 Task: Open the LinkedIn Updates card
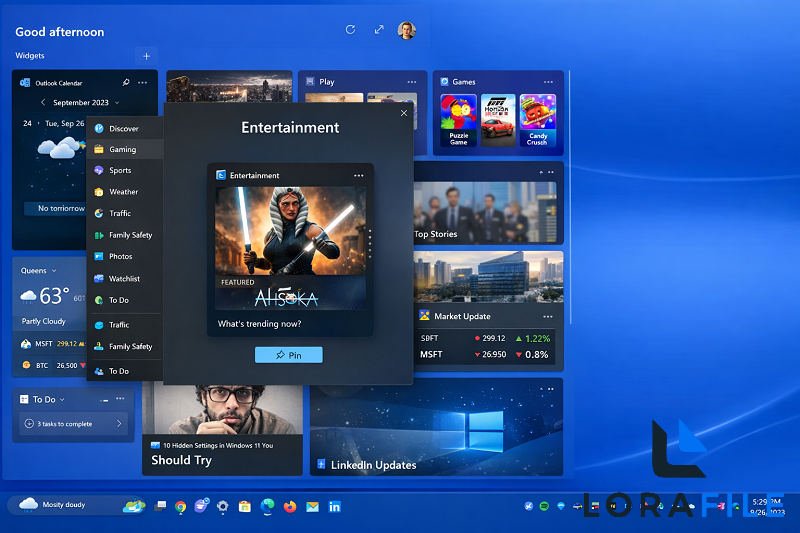point(437,427)
